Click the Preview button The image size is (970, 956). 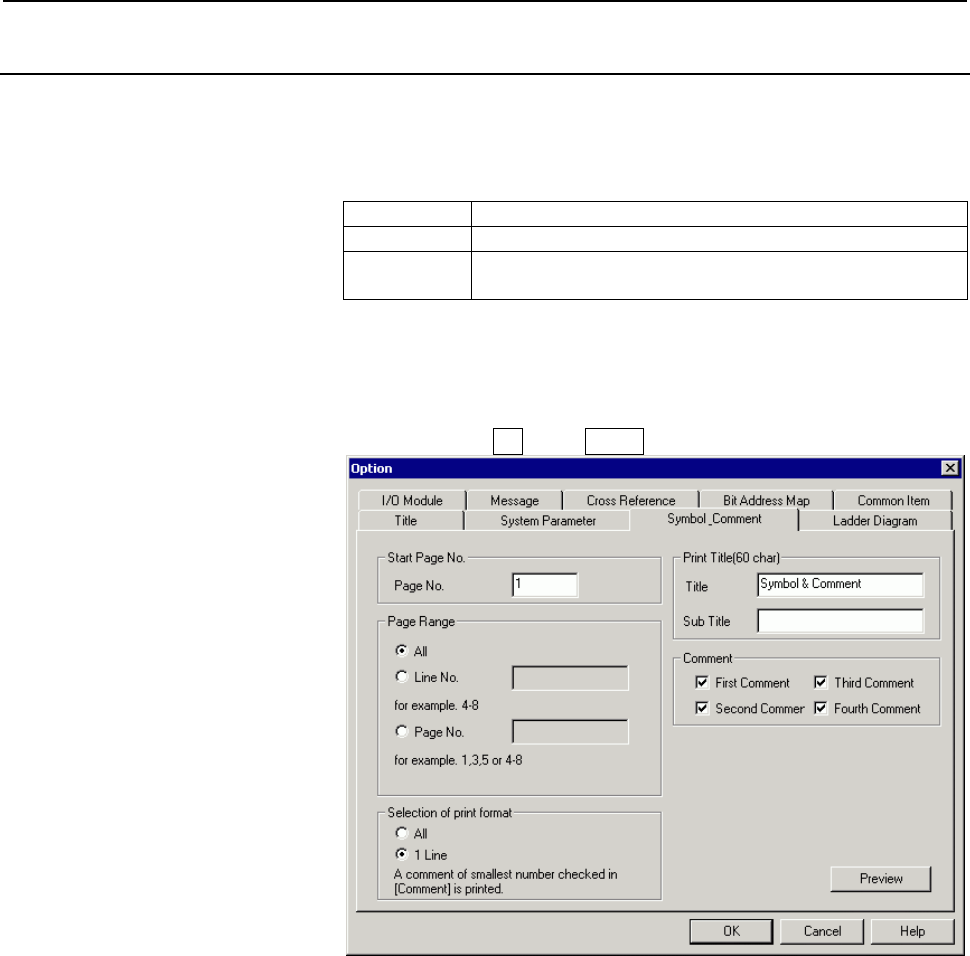tap(880, 879)
